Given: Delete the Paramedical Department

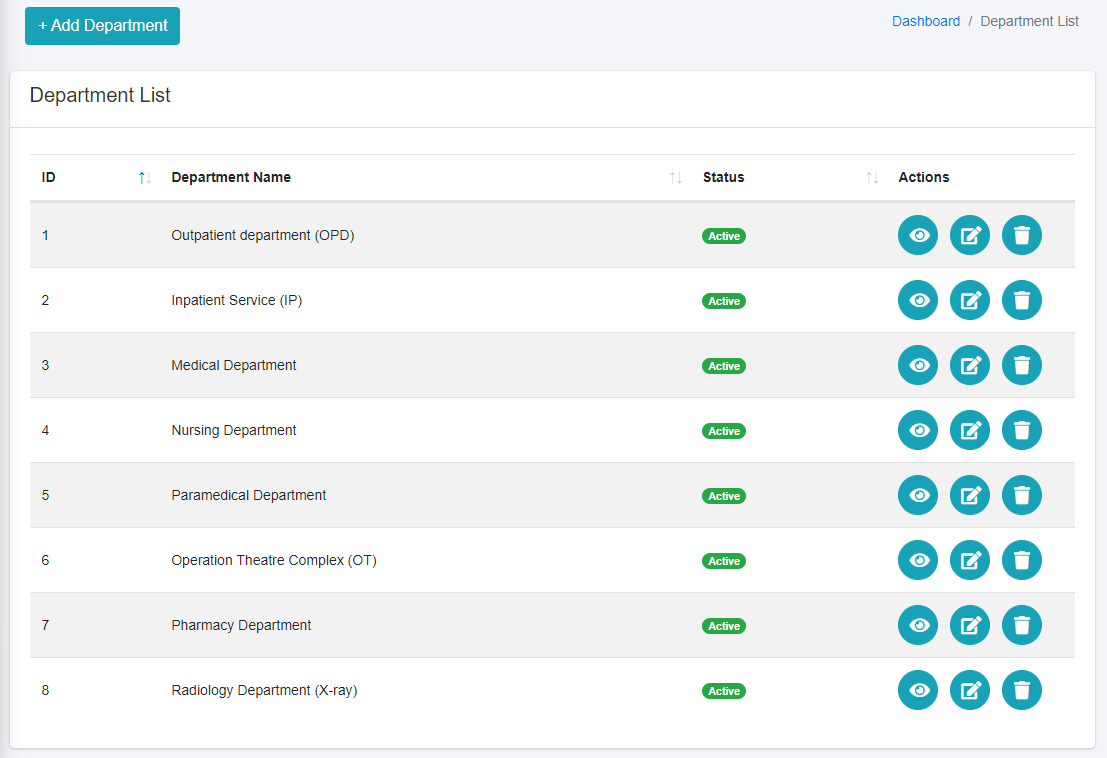Looking at the screenshot, I should click(x=1021, y=495).
